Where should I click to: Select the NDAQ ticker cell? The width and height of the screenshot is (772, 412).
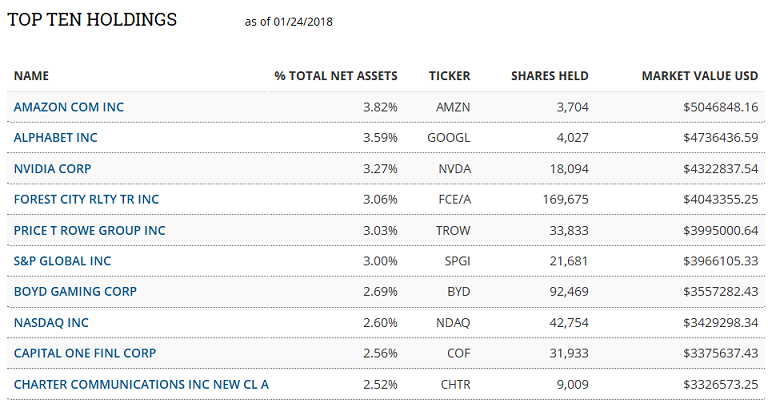[x=453, y=322]
